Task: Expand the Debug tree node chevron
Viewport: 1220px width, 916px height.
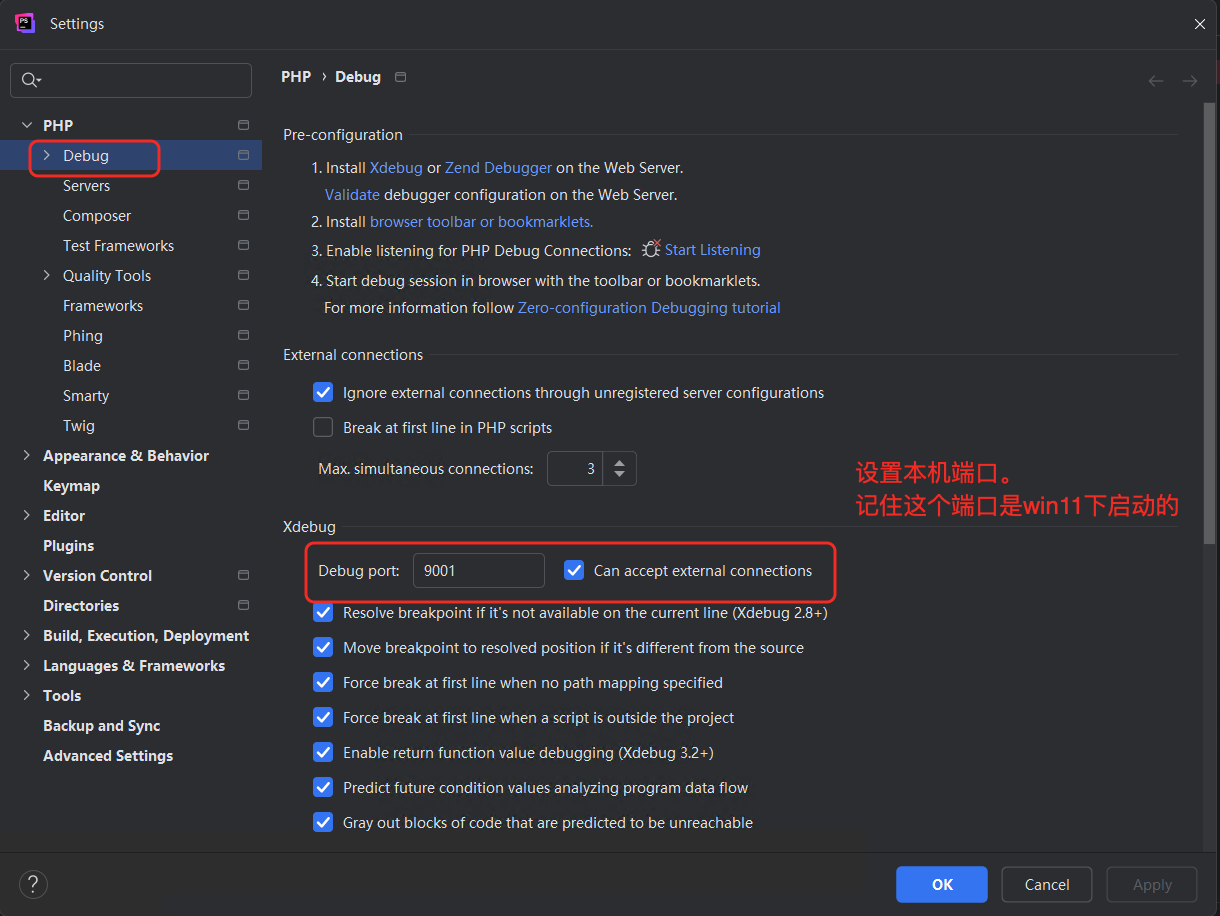Action: click(x=46, y=155)
